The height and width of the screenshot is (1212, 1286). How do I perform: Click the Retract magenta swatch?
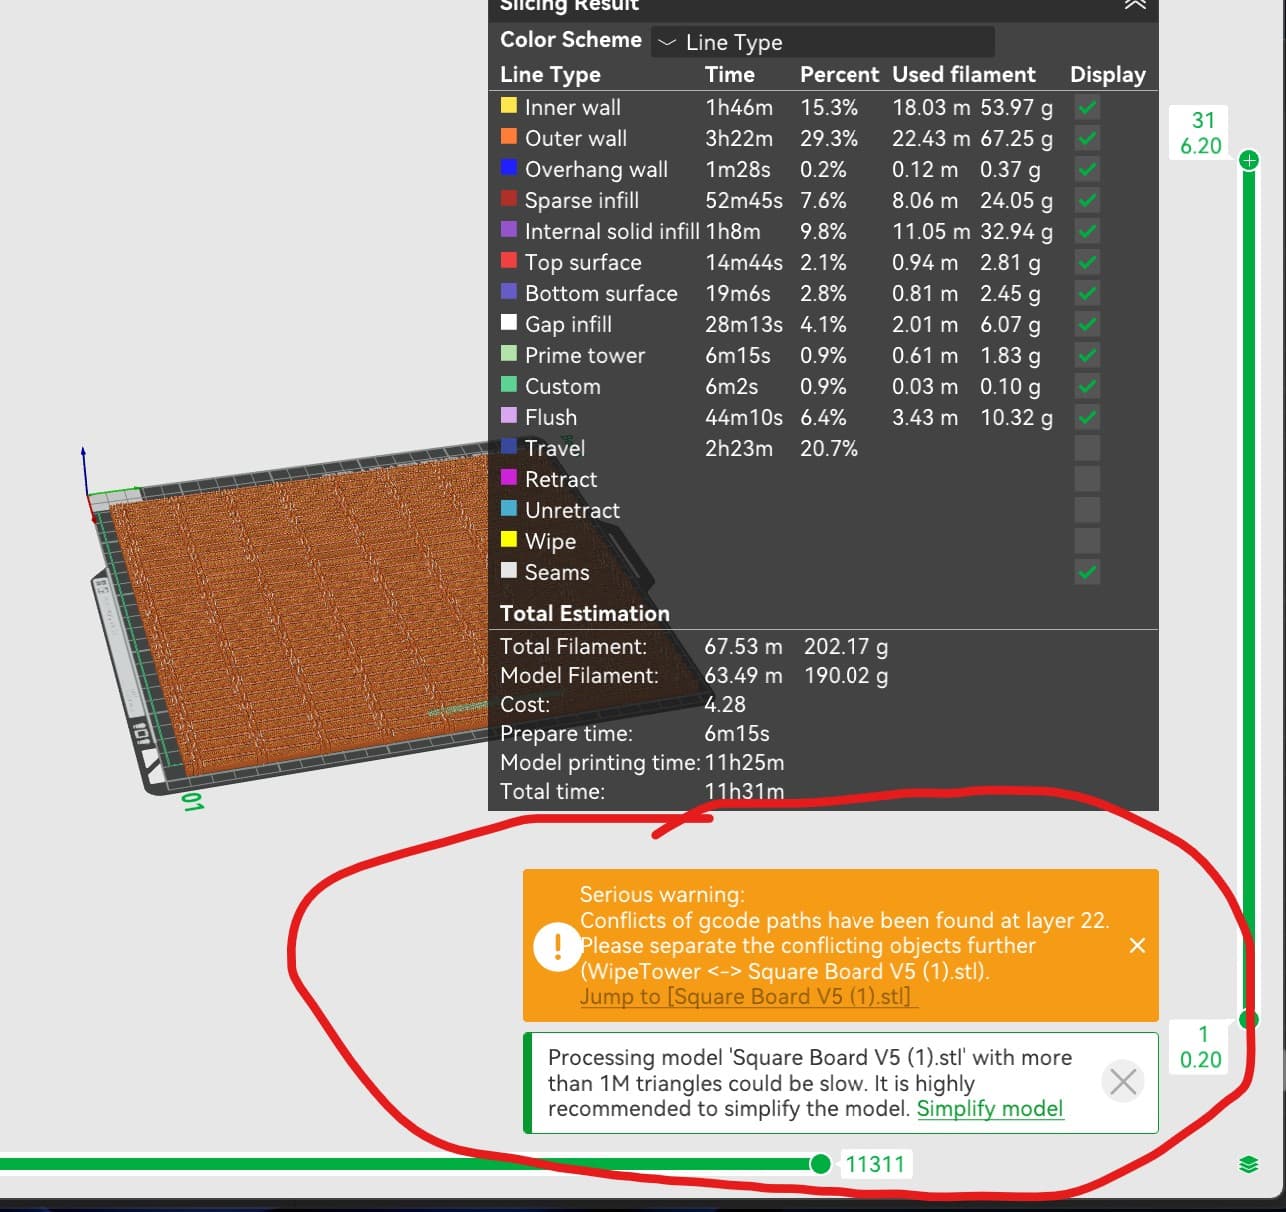(509, 477)
